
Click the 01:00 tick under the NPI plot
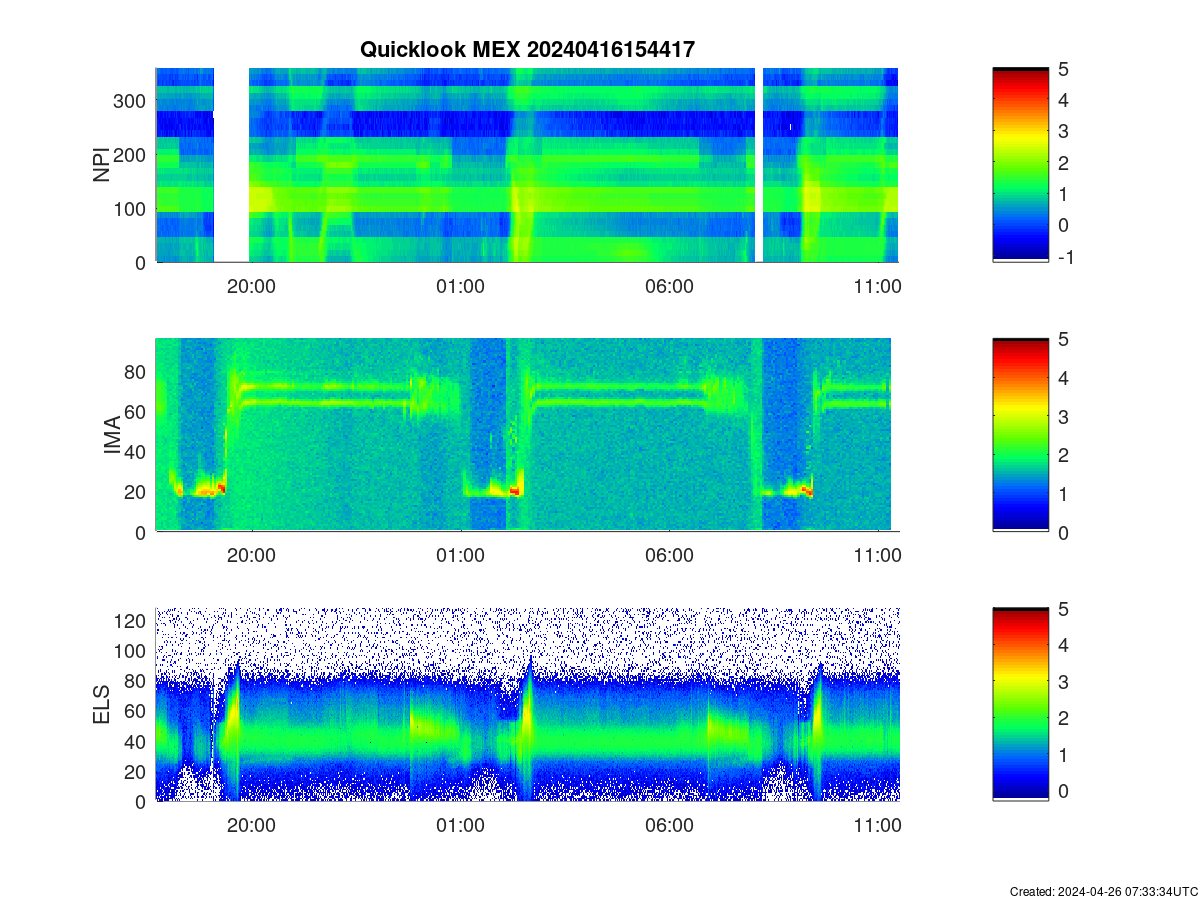(x=460, y=285)
